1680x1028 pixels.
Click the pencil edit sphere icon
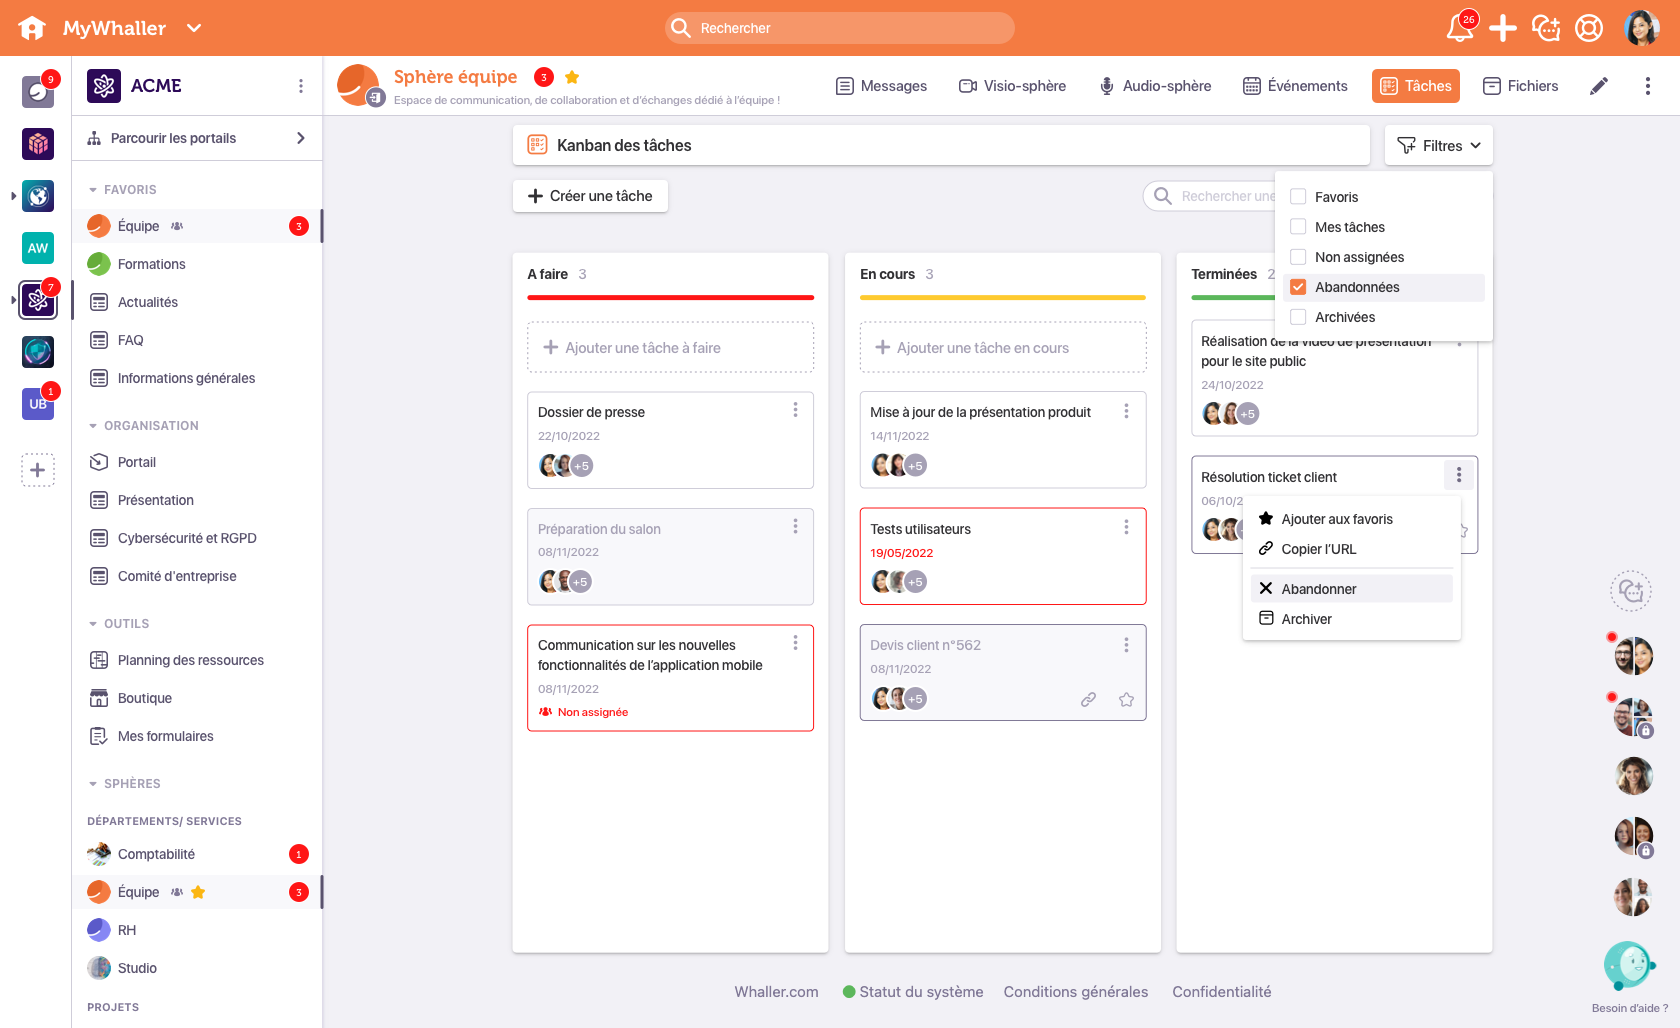coord(1599,86)
